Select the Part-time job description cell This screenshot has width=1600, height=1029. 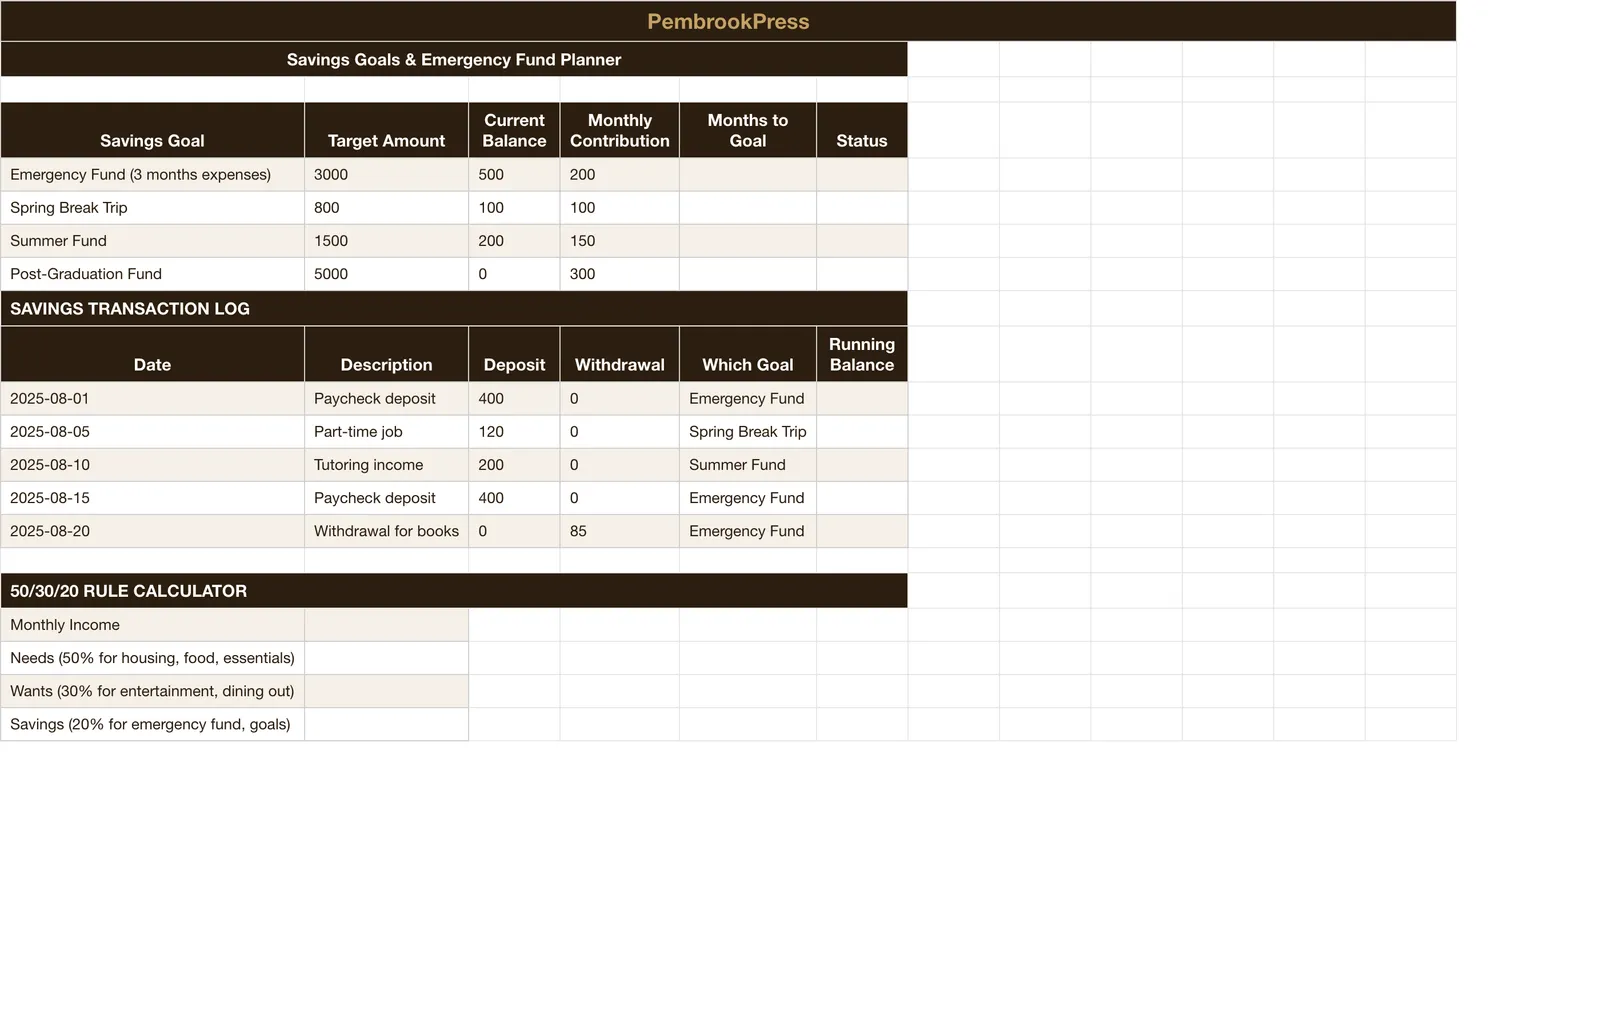[x=386, y=431]
